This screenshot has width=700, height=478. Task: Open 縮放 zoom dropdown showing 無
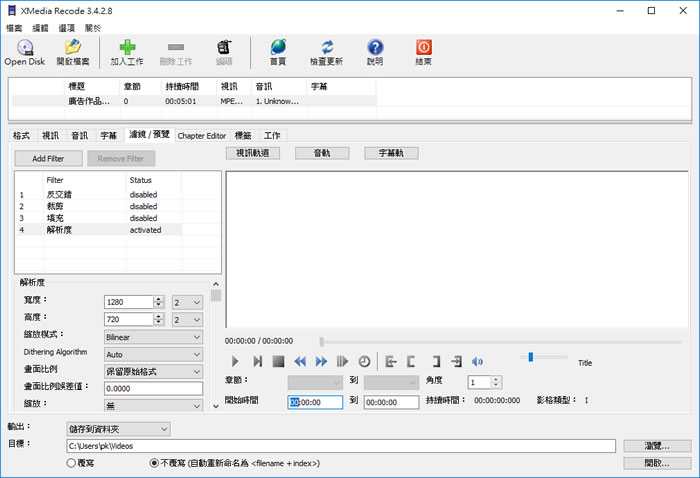(x=153, y=405)
